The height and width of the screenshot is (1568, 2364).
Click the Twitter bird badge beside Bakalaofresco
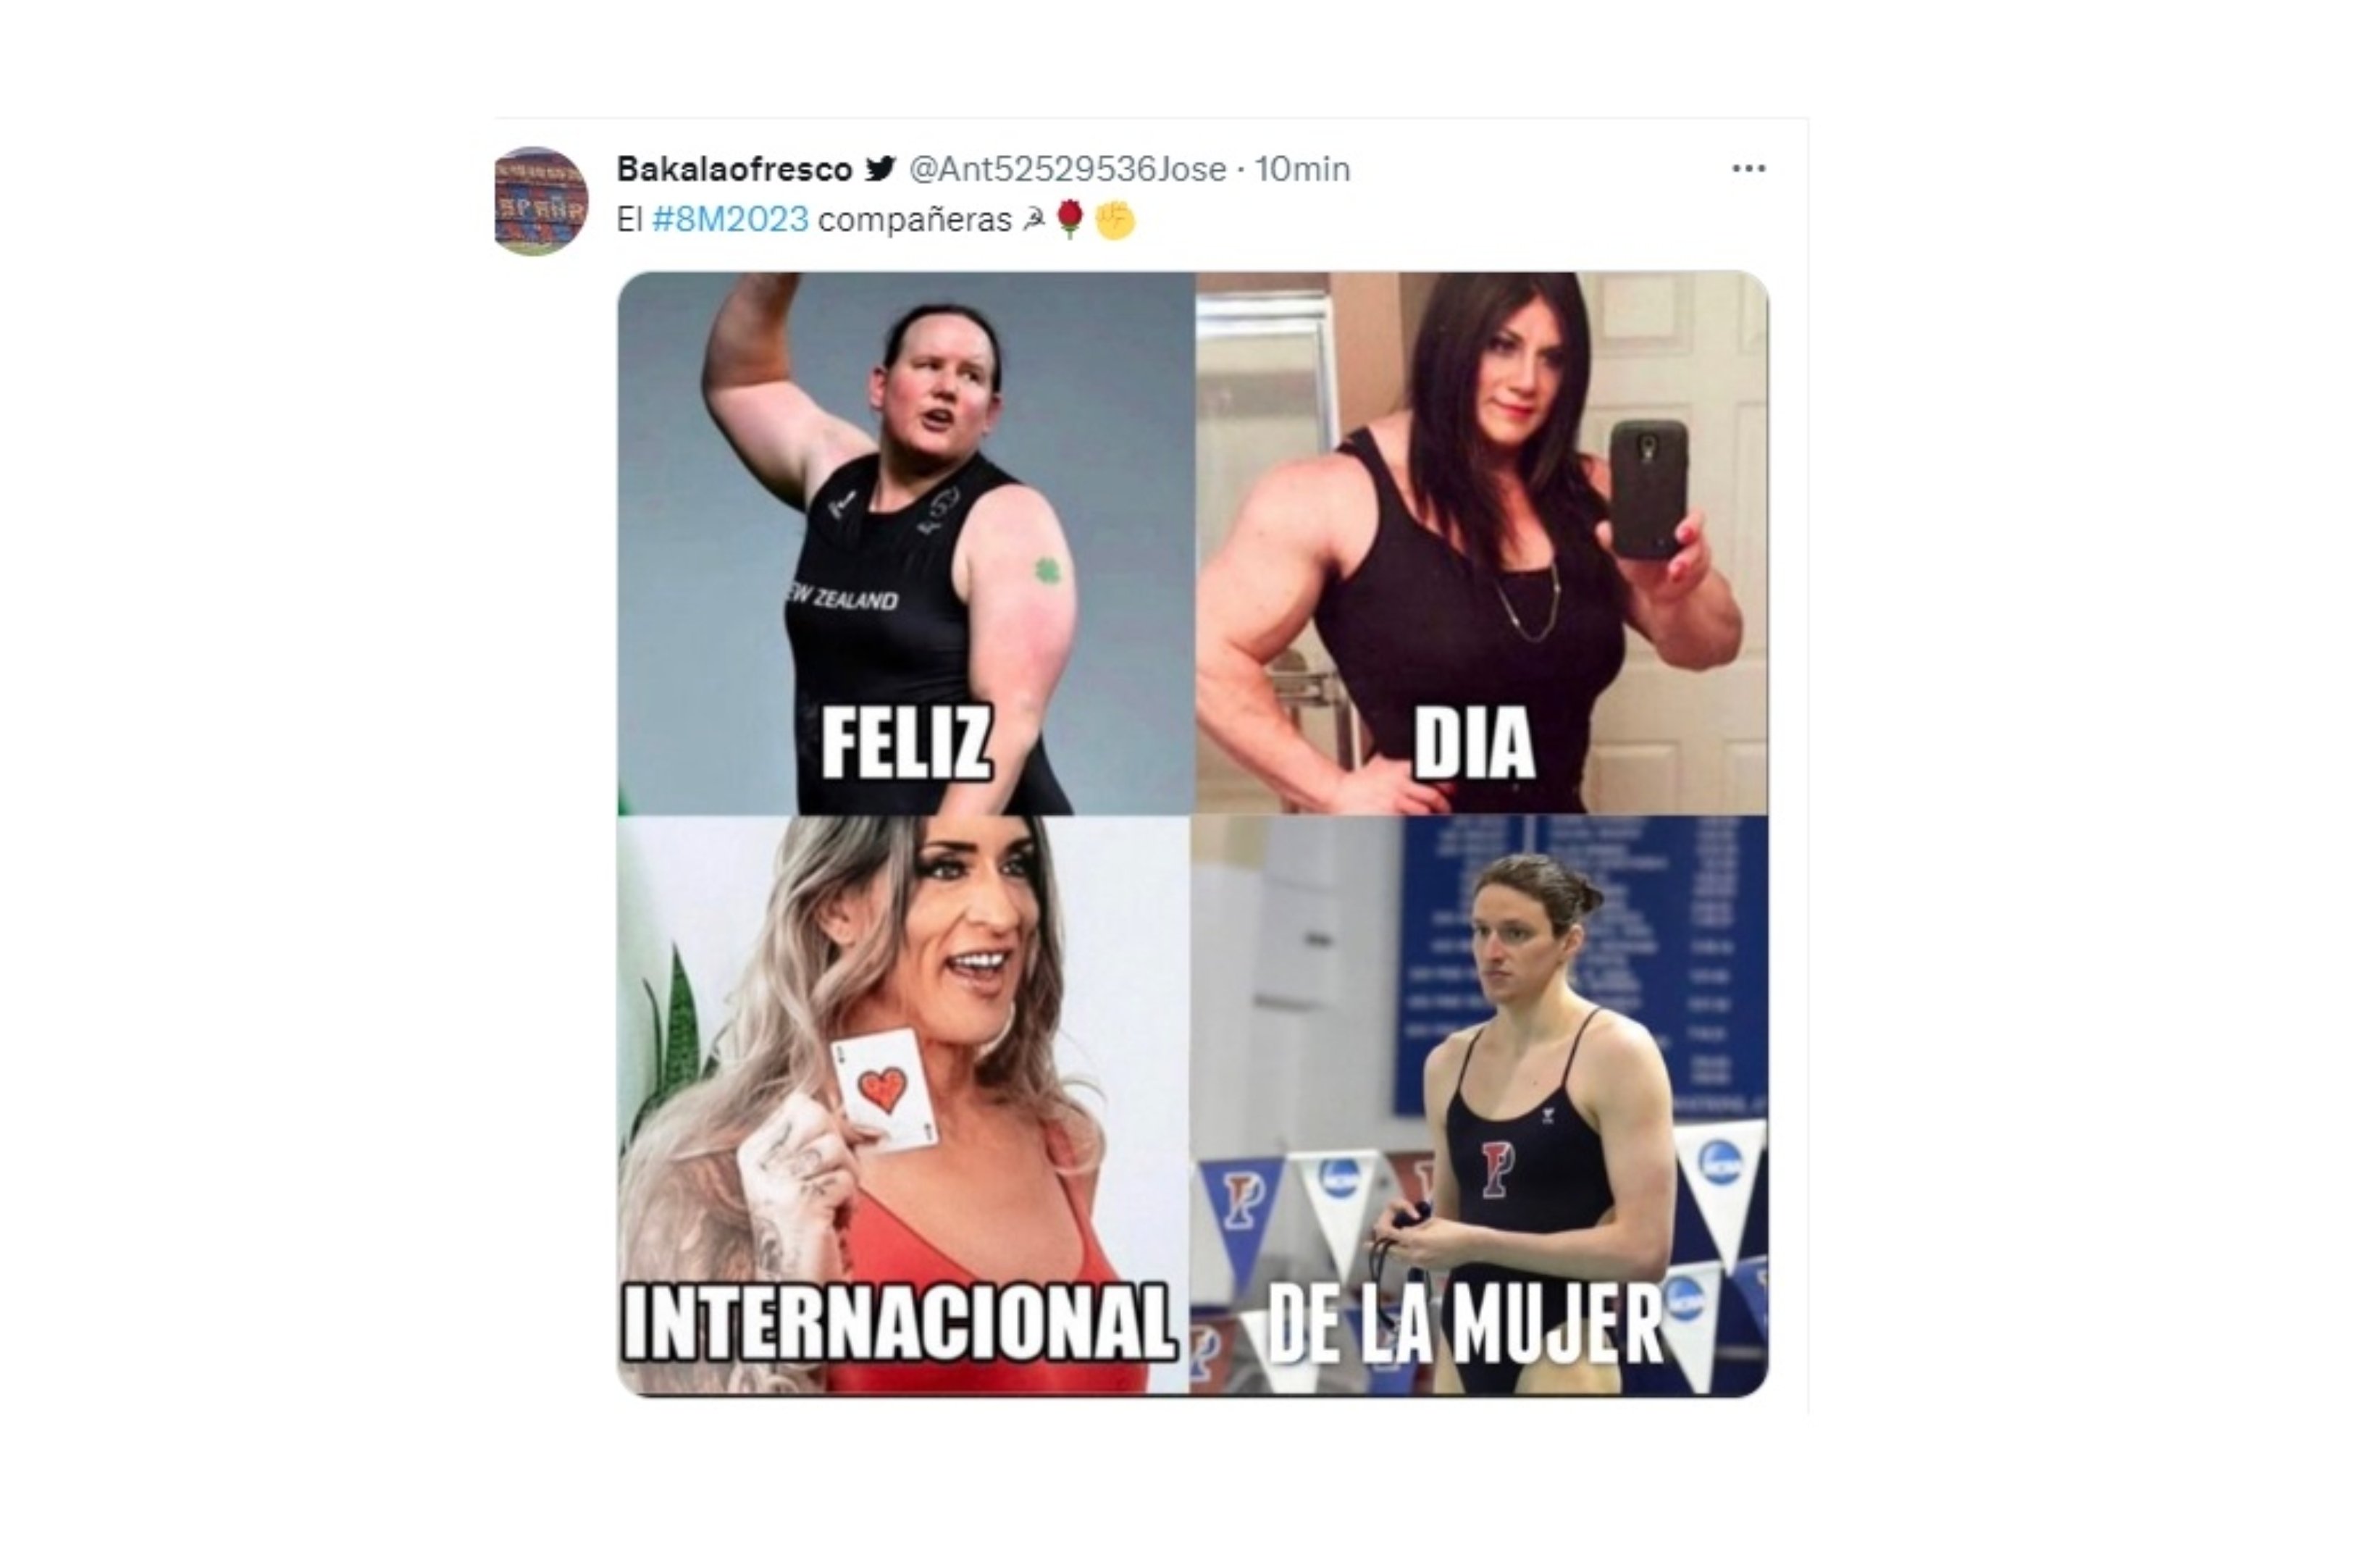click(x=880, y=168)
